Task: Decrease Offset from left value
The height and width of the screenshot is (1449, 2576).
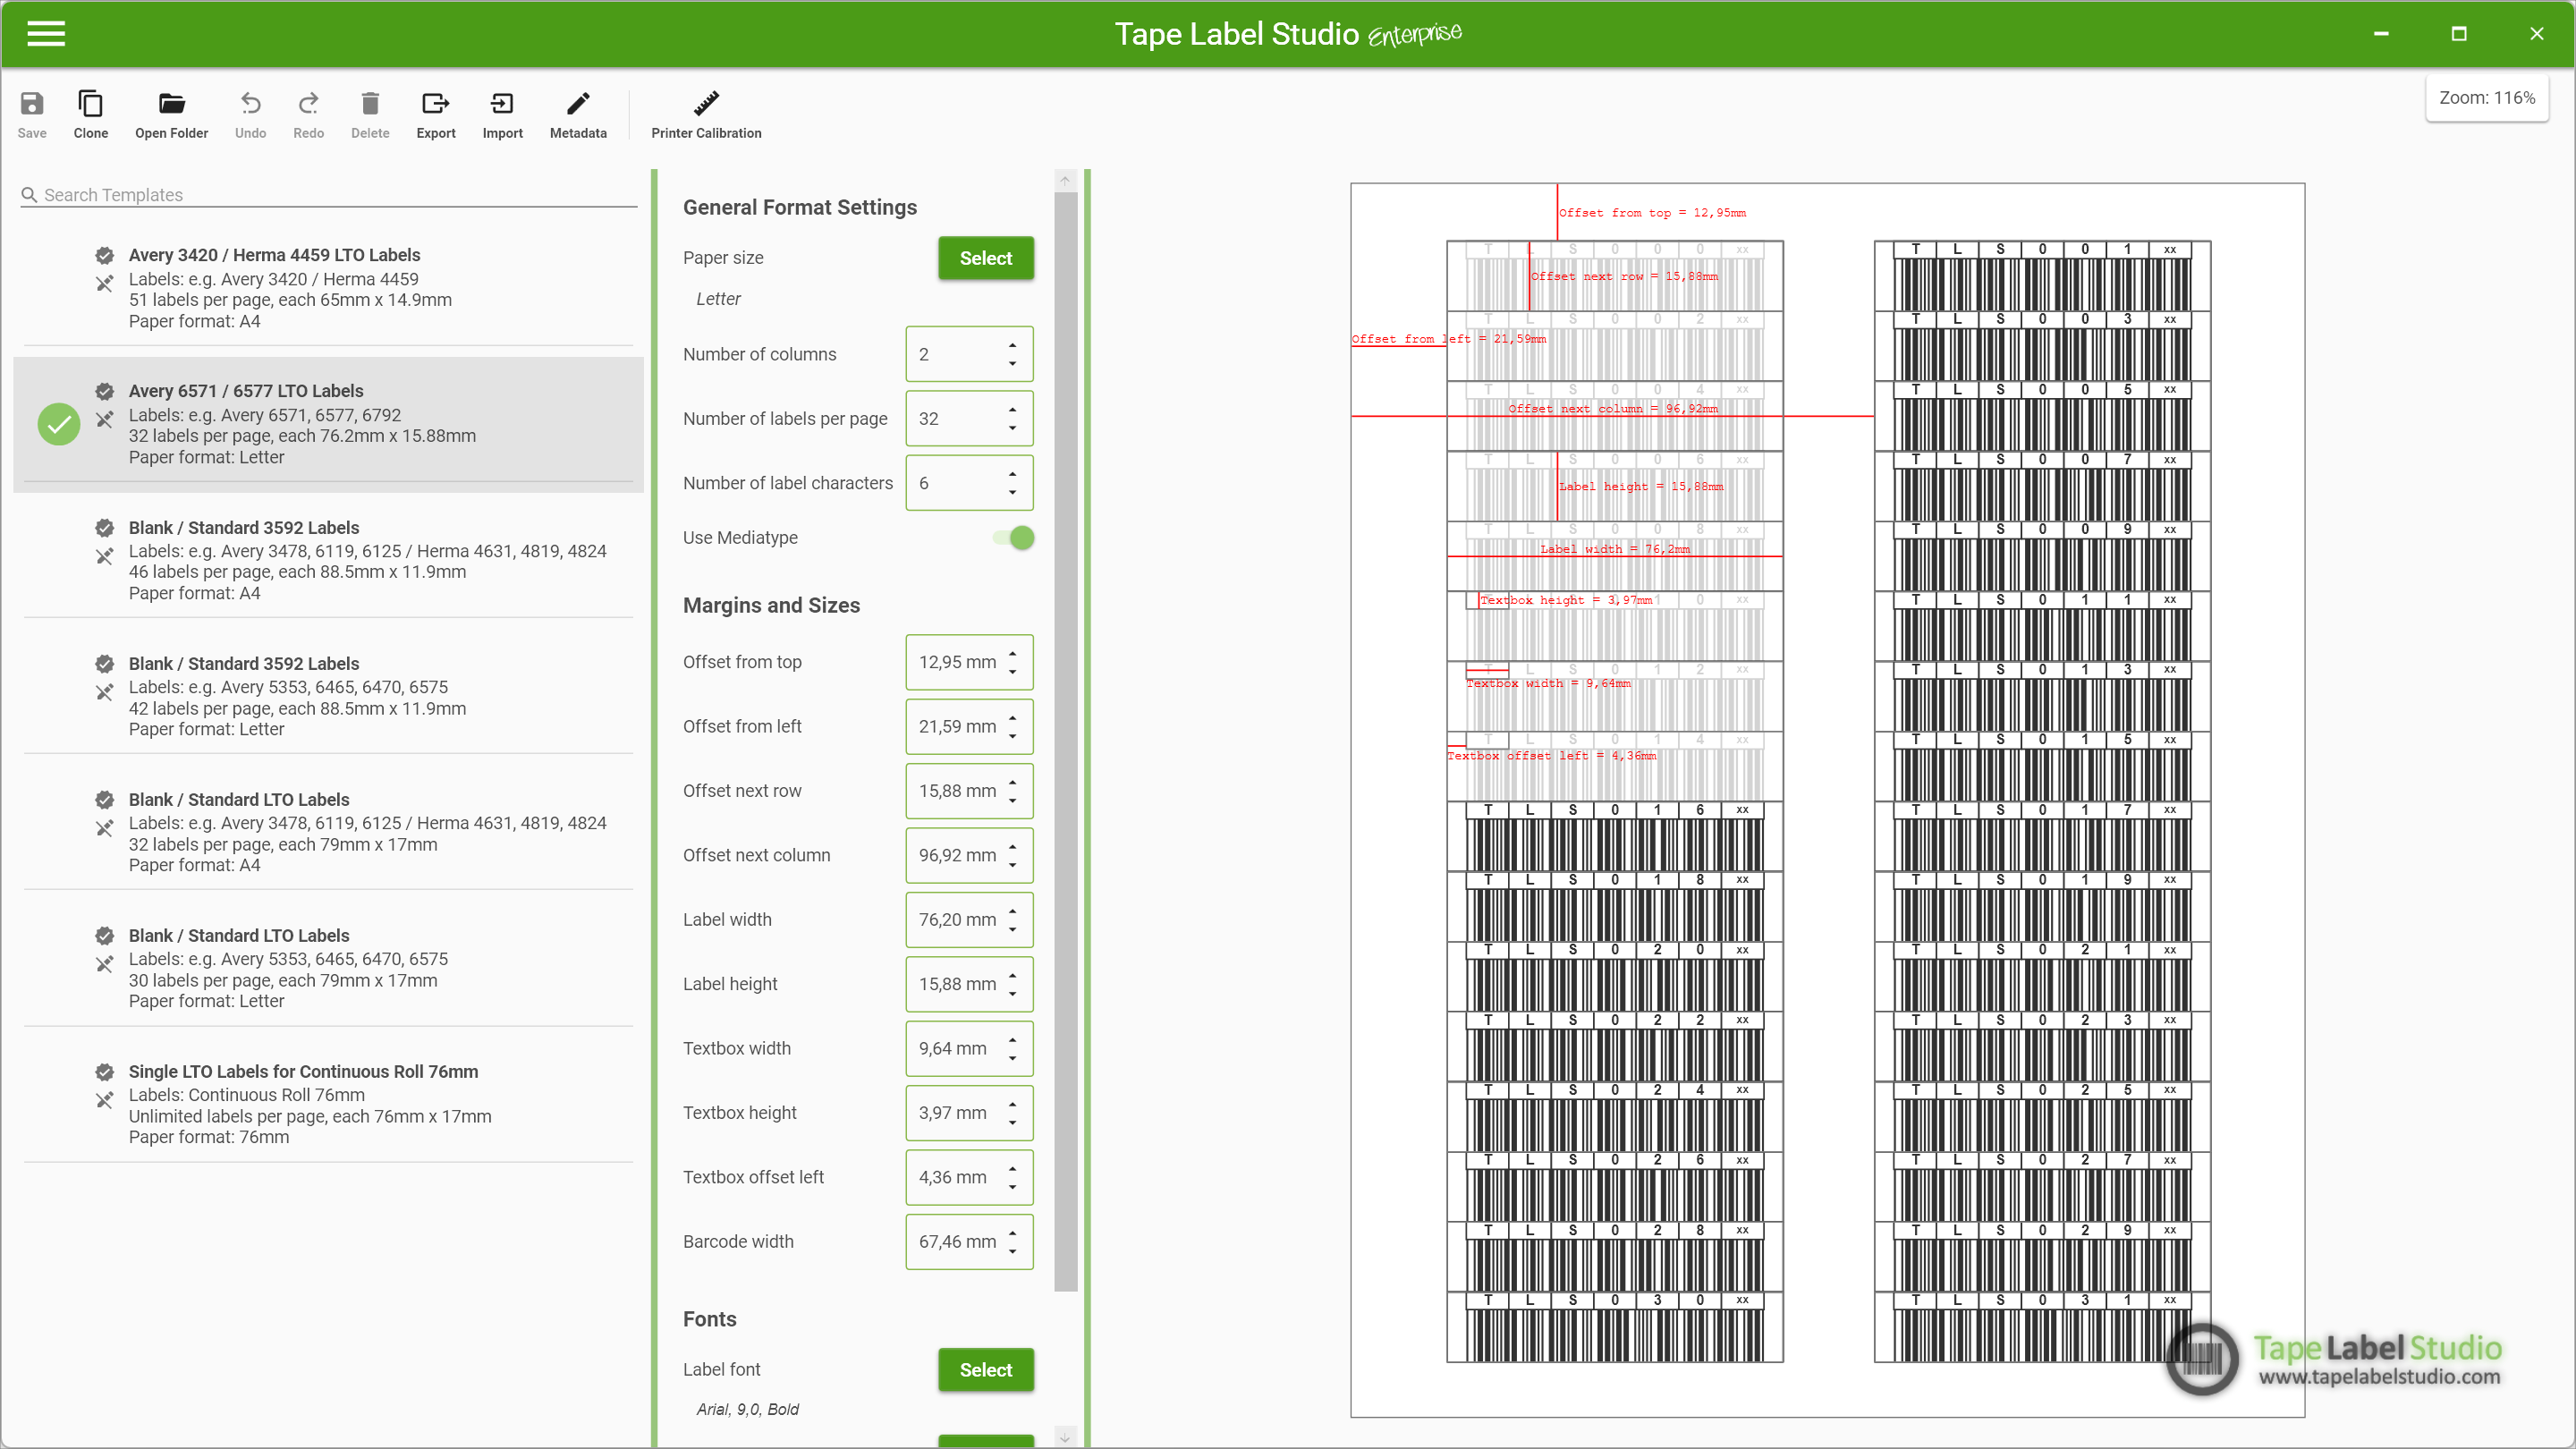Action: 1012,736
